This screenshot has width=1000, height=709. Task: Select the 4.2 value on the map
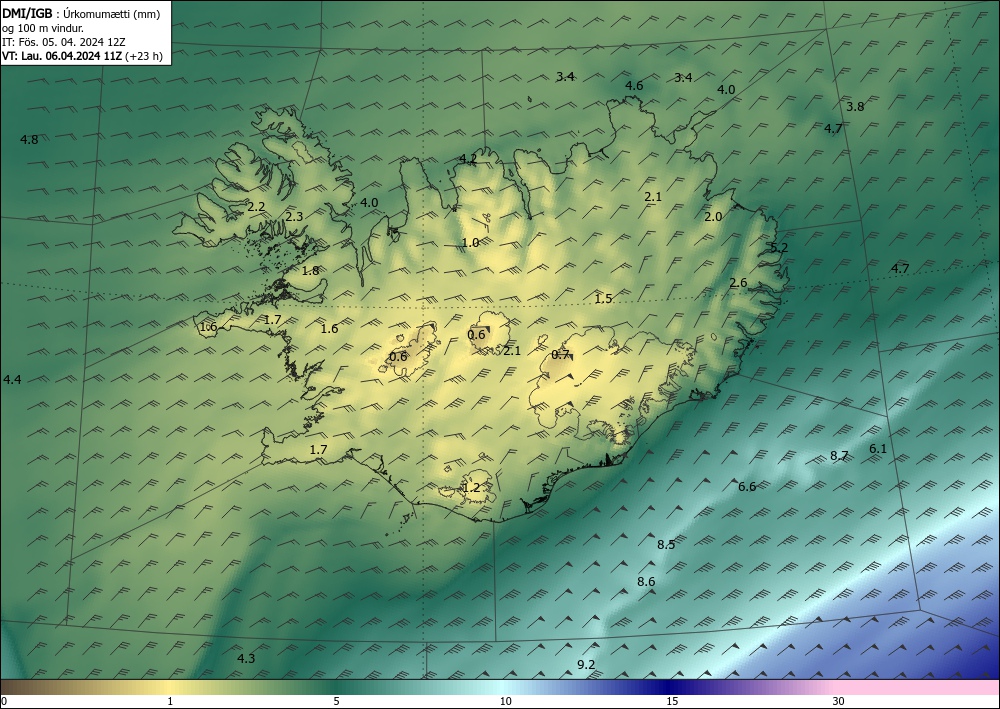[468, 159]
